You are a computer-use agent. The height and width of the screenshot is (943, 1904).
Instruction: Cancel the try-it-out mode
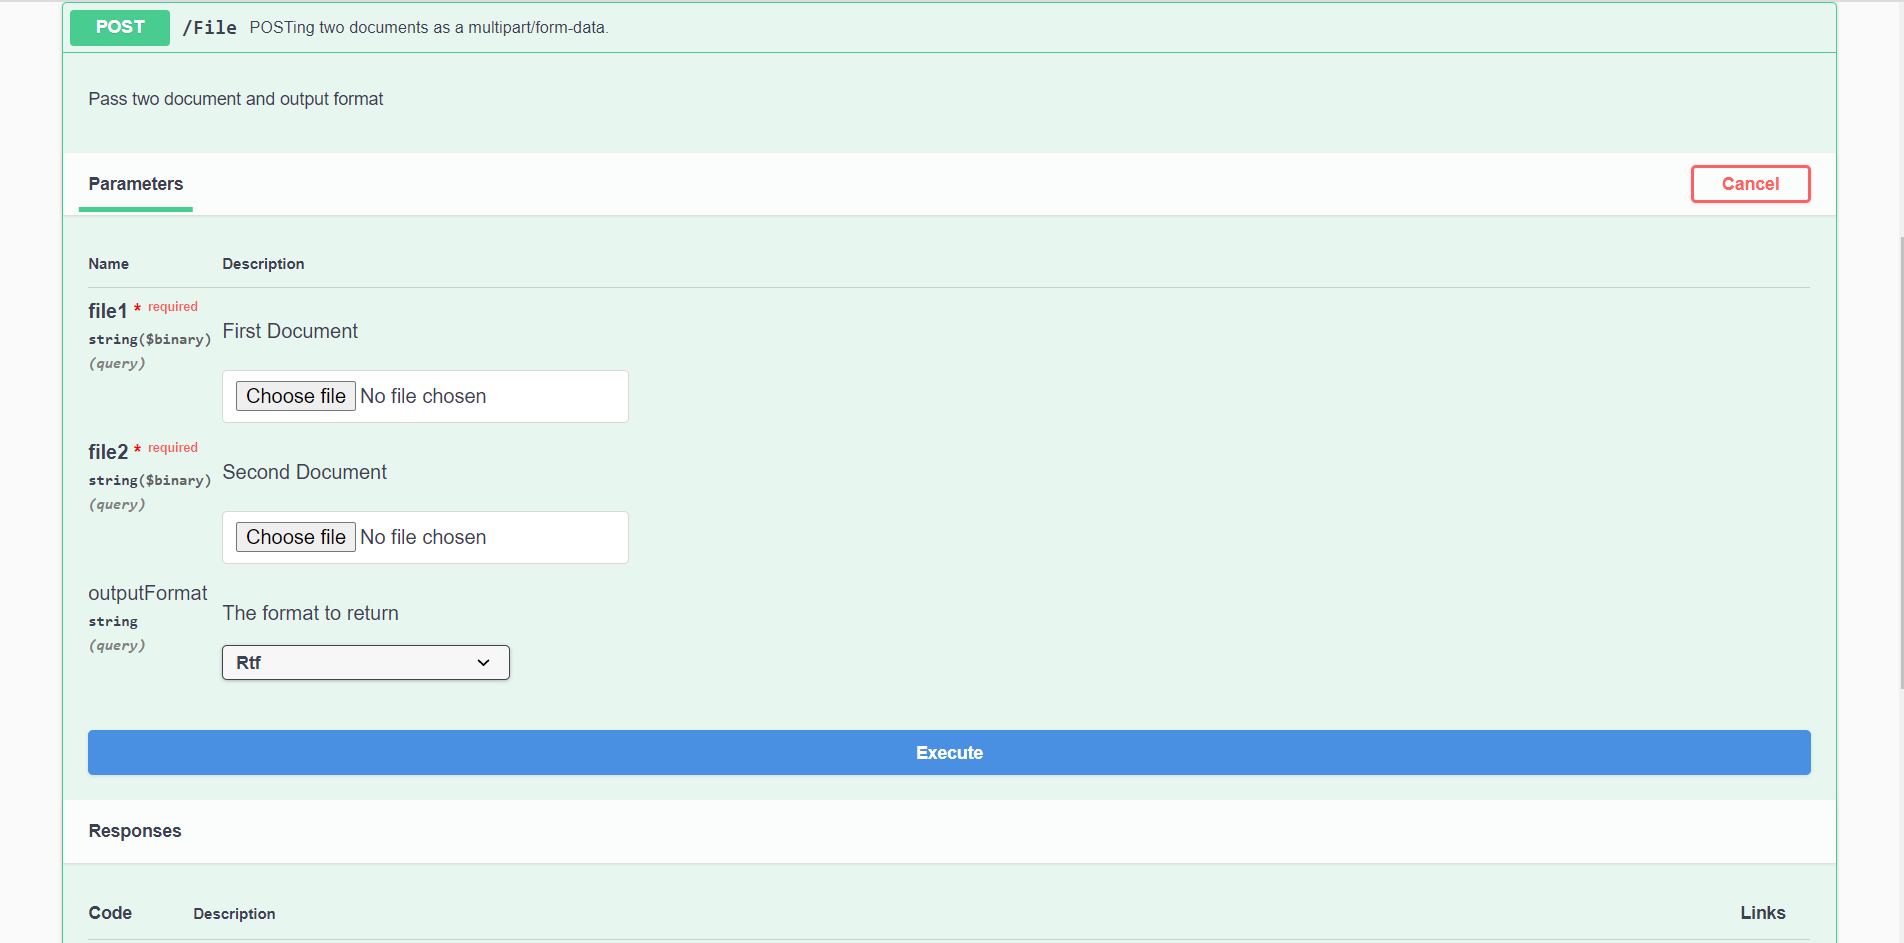coord(1749,184)
